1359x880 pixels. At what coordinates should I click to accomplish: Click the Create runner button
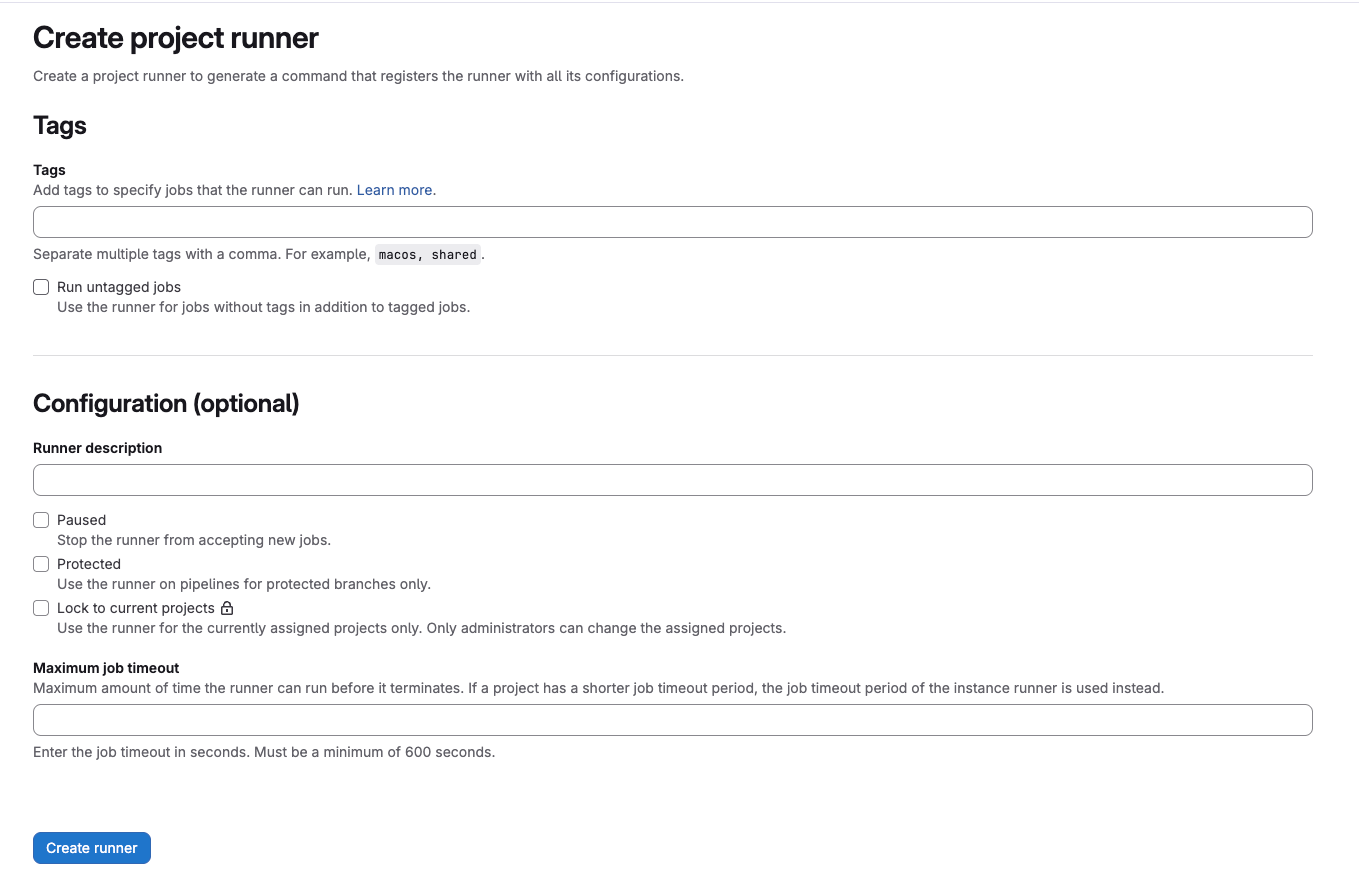pos(92,848)
